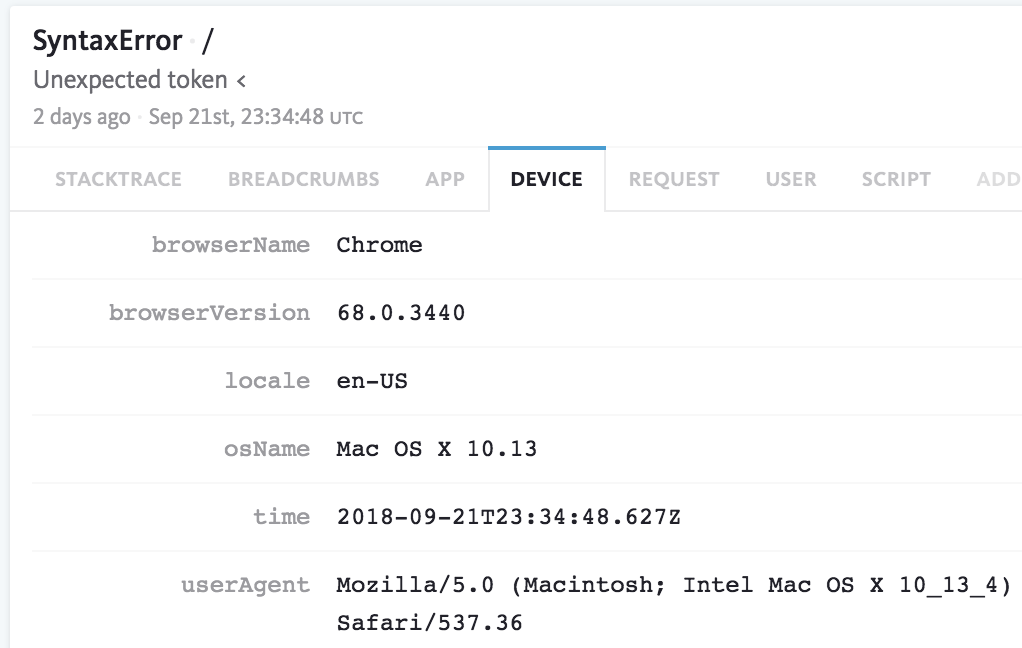Open the REQUEST tab

673,179
